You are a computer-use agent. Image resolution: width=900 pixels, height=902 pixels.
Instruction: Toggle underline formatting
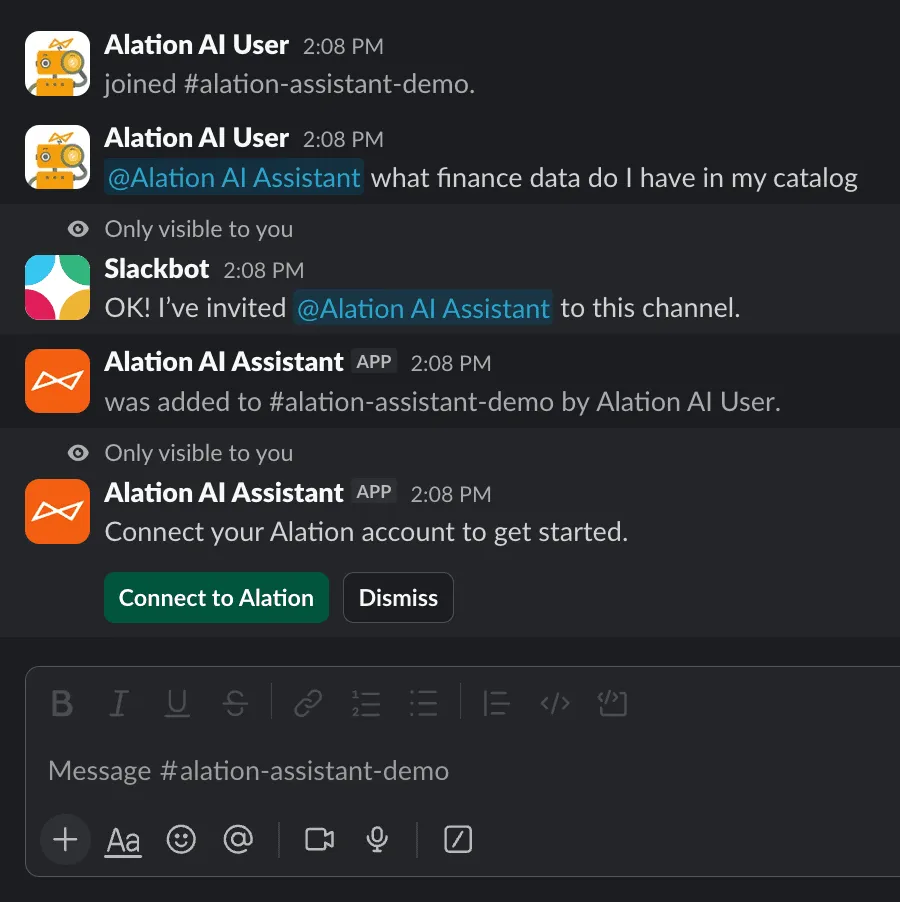(177, 704)
